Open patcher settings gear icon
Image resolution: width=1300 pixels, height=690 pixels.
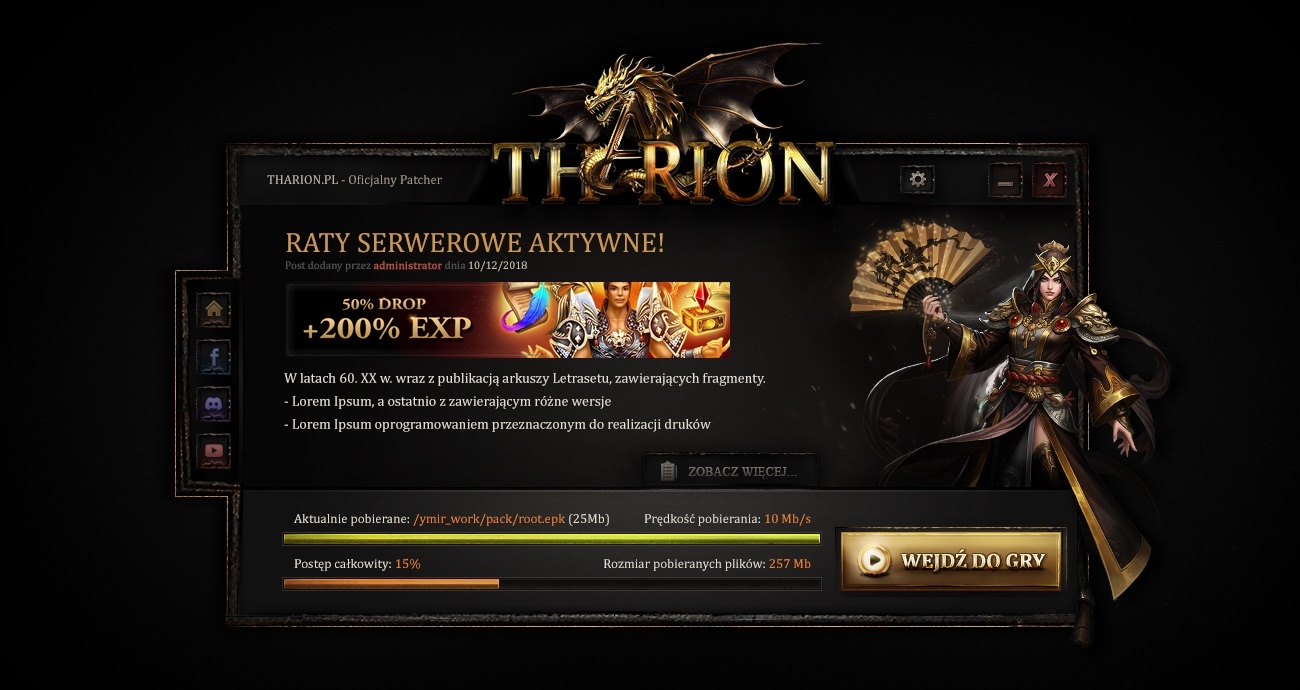coord(917,180)
